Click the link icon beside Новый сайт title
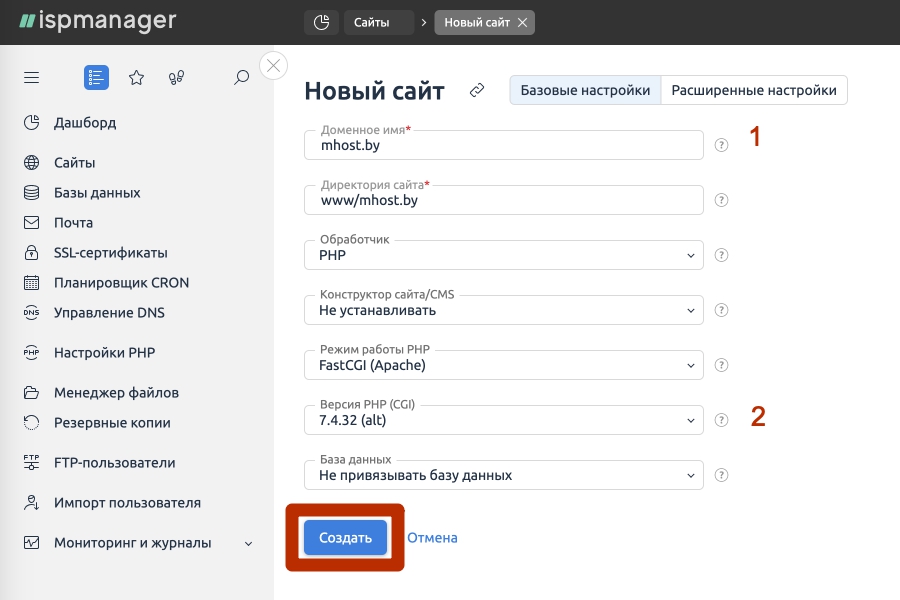The height and width of the screenshot is (600, 900). 477,91
